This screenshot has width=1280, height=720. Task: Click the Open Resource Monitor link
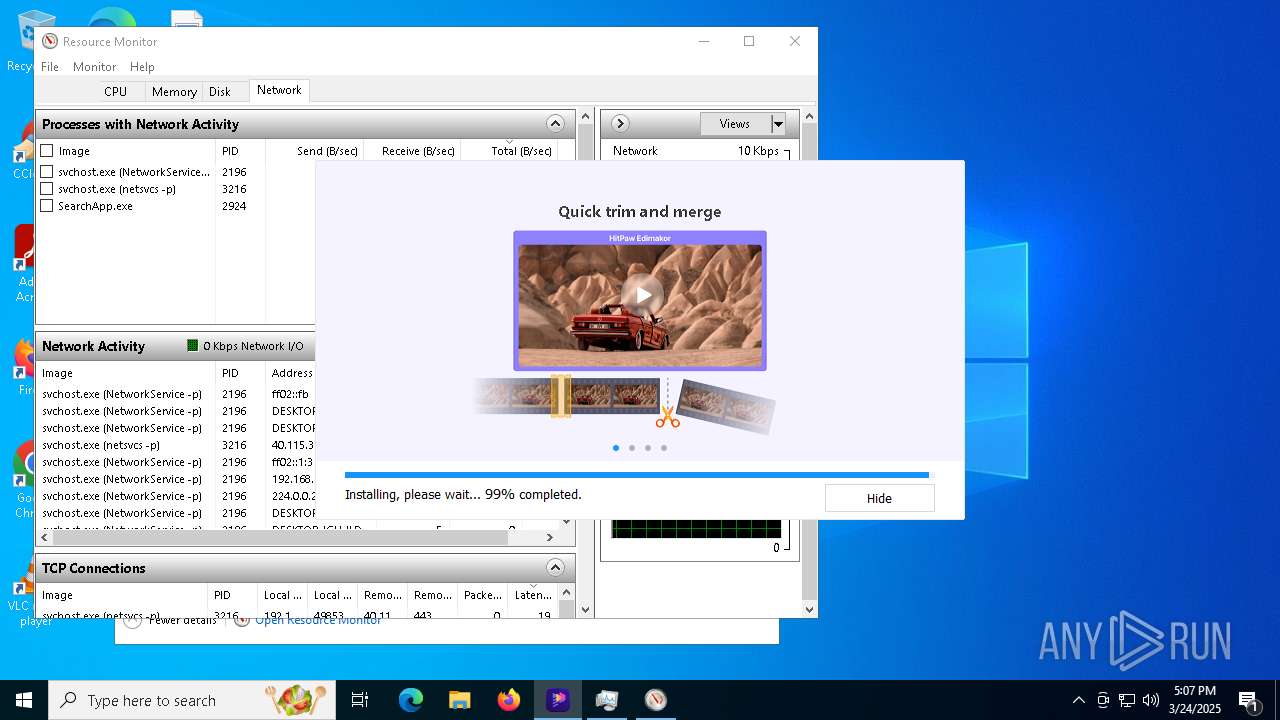[x=318, y=621]
